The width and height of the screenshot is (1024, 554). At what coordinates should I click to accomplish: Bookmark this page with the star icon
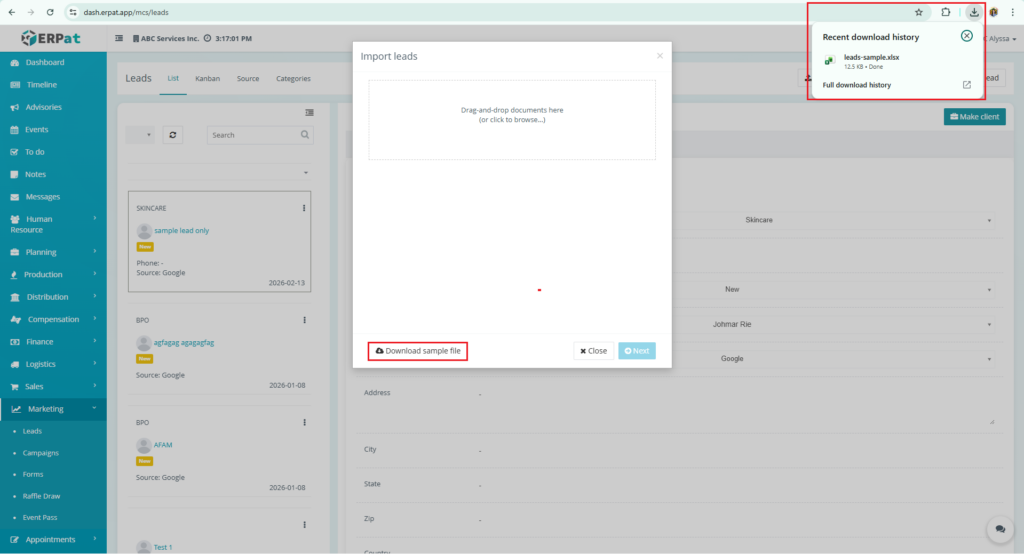(918, 12)
